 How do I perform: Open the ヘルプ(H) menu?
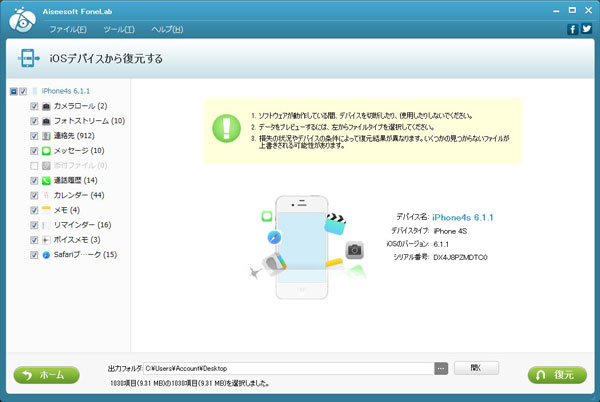click(167, 29)
